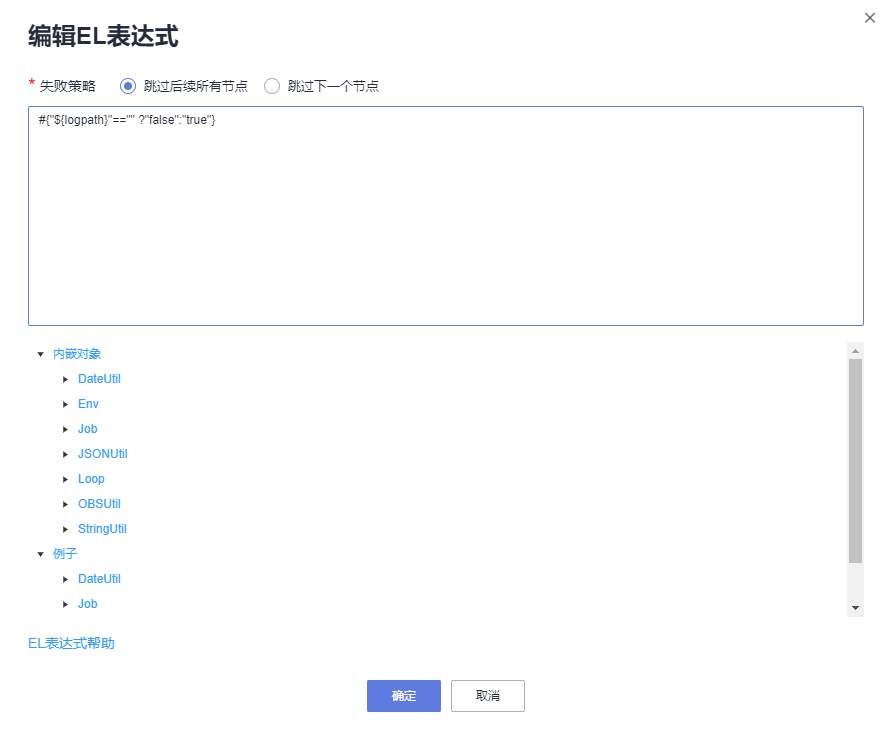
Task: Close the EL expression editor dialog
Action: point(869,18)
